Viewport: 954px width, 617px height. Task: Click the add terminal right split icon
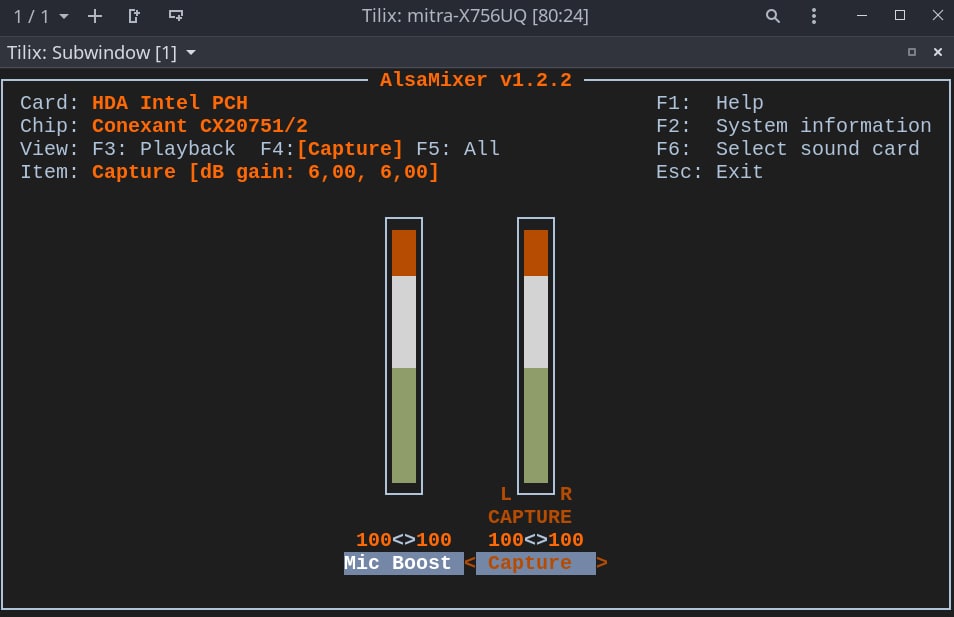134,16
